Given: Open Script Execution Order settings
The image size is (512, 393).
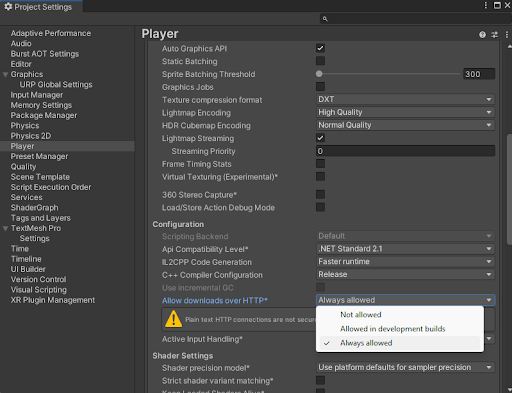Looking at the screenshot, I should [51, 187].
